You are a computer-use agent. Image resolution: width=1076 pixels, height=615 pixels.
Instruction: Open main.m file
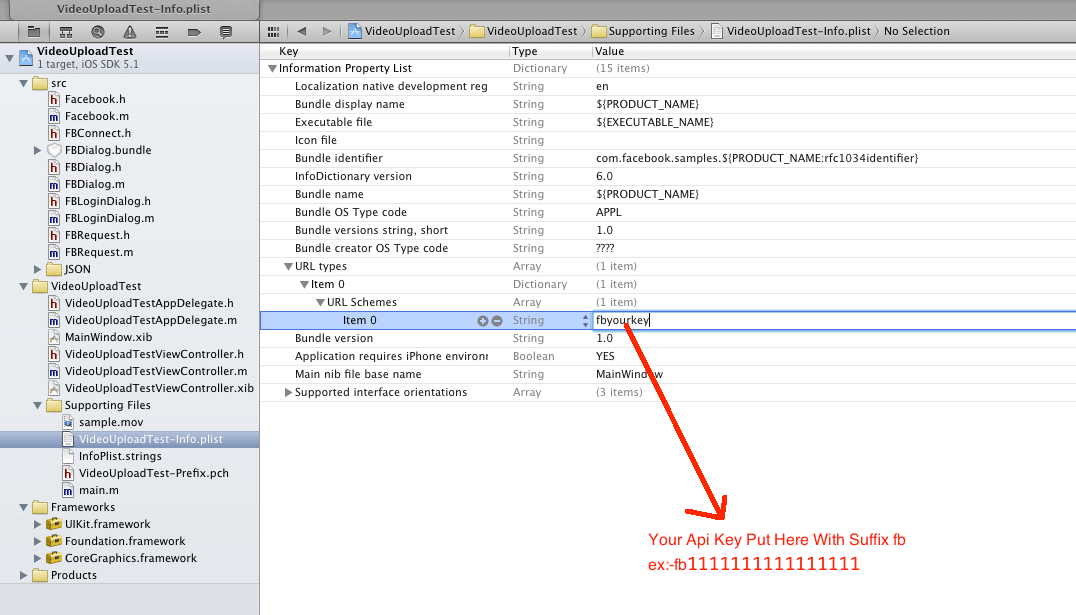pyautogui.click(x=98, y=490)
